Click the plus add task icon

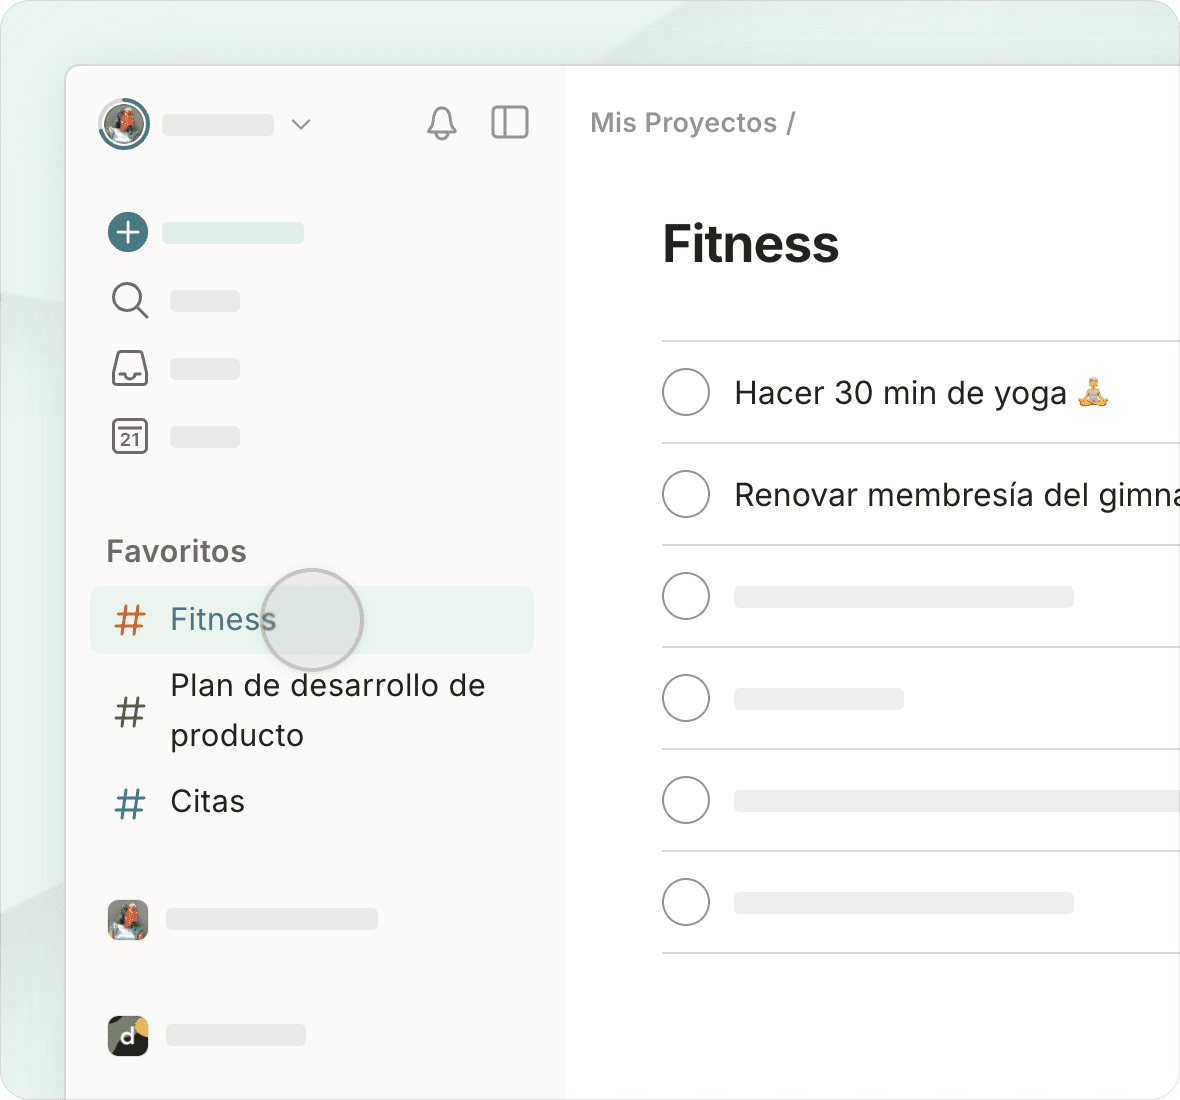pos(128,232)
